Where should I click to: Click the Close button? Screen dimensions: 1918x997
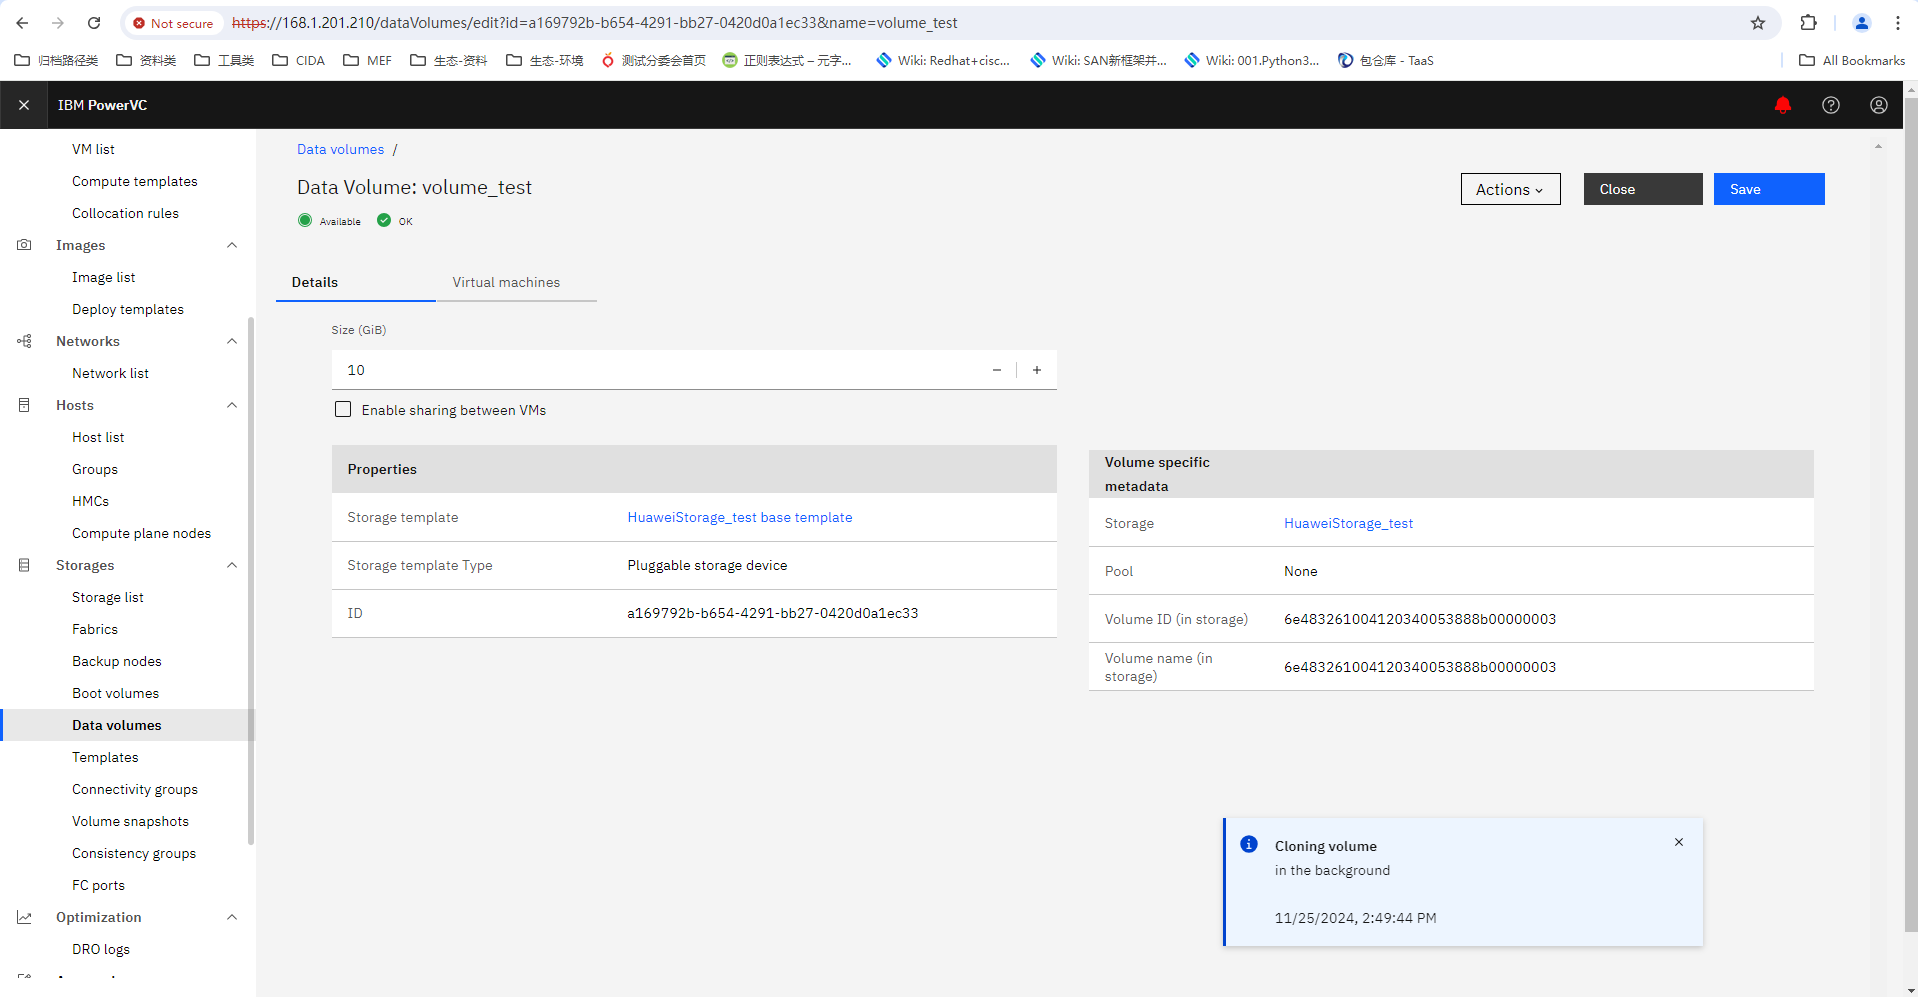coord(1642,189)
